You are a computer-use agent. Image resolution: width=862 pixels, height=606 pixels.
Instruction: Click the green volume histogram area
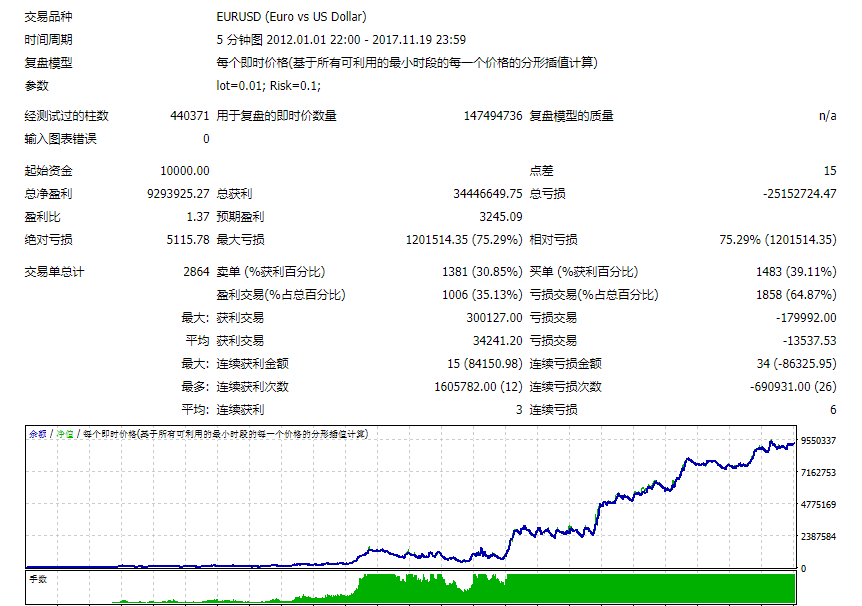coord(430,590)
